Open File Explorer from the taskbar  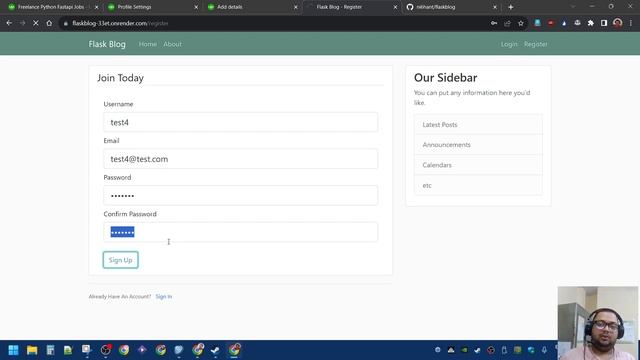(x=32, y=350)
